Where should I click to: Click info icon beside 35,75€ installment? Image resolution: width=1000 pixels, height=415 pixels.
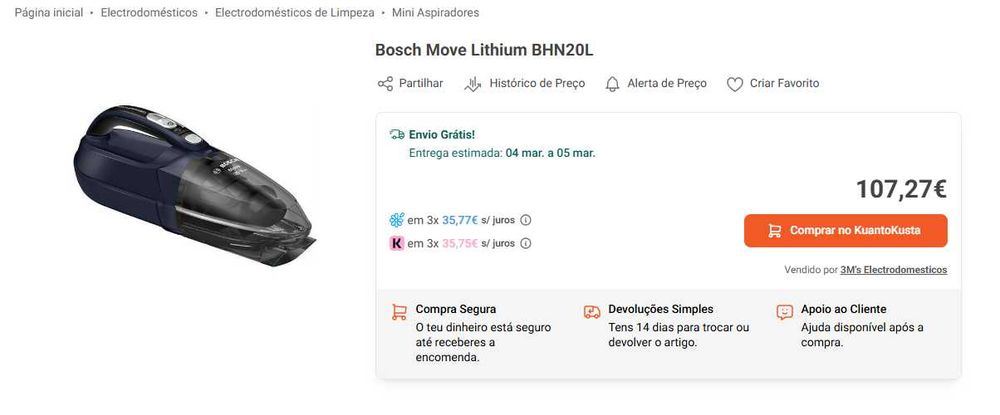pos(526,243)
